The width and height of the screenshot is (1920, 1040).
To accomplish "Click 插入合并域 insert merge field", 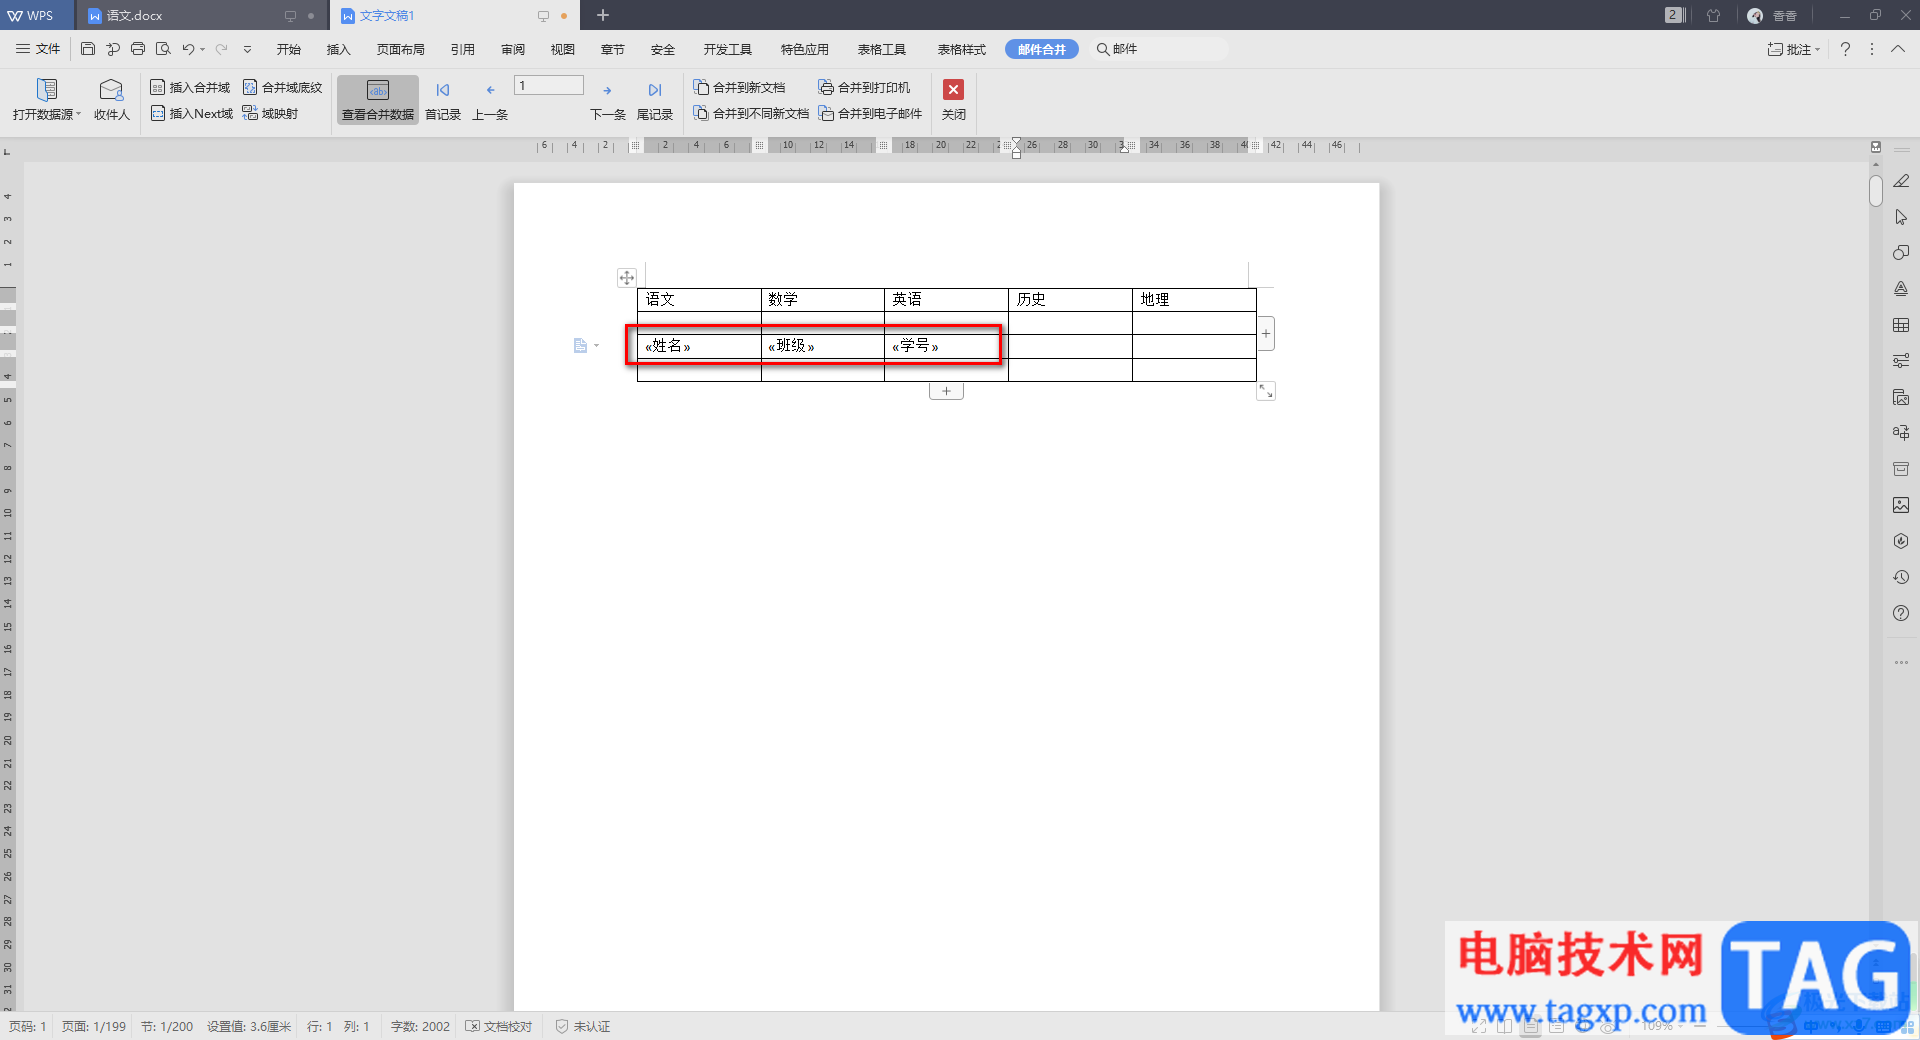I will point(190,87).
